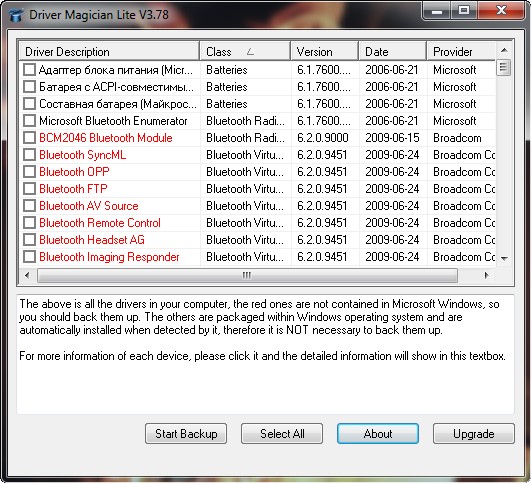Click the Driver Magician title bar icon
The height and width of the screenshot is (484, 532).
(x=16, y=15)
